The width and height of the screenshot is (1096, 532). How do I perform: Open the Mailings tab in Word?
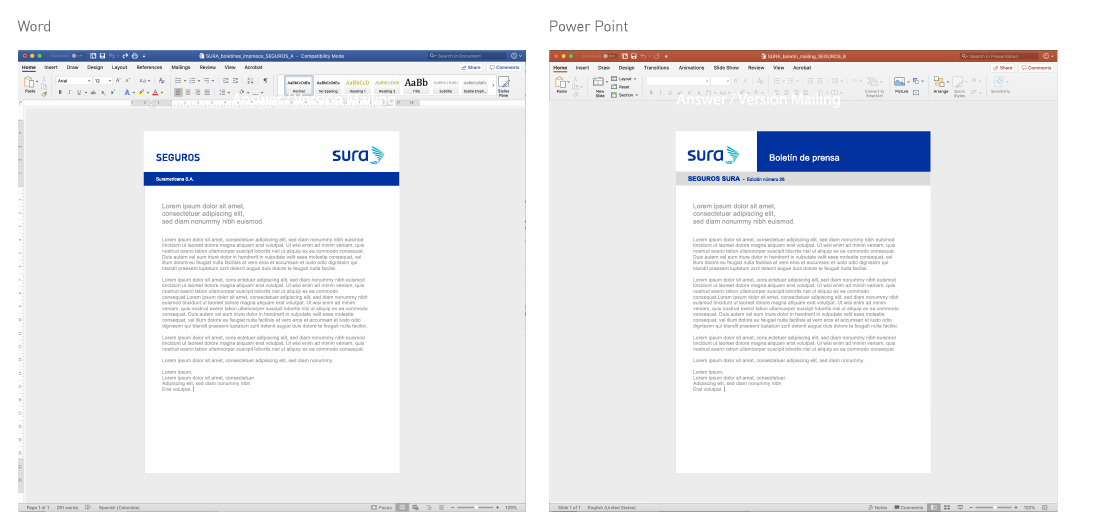point(181,67)
